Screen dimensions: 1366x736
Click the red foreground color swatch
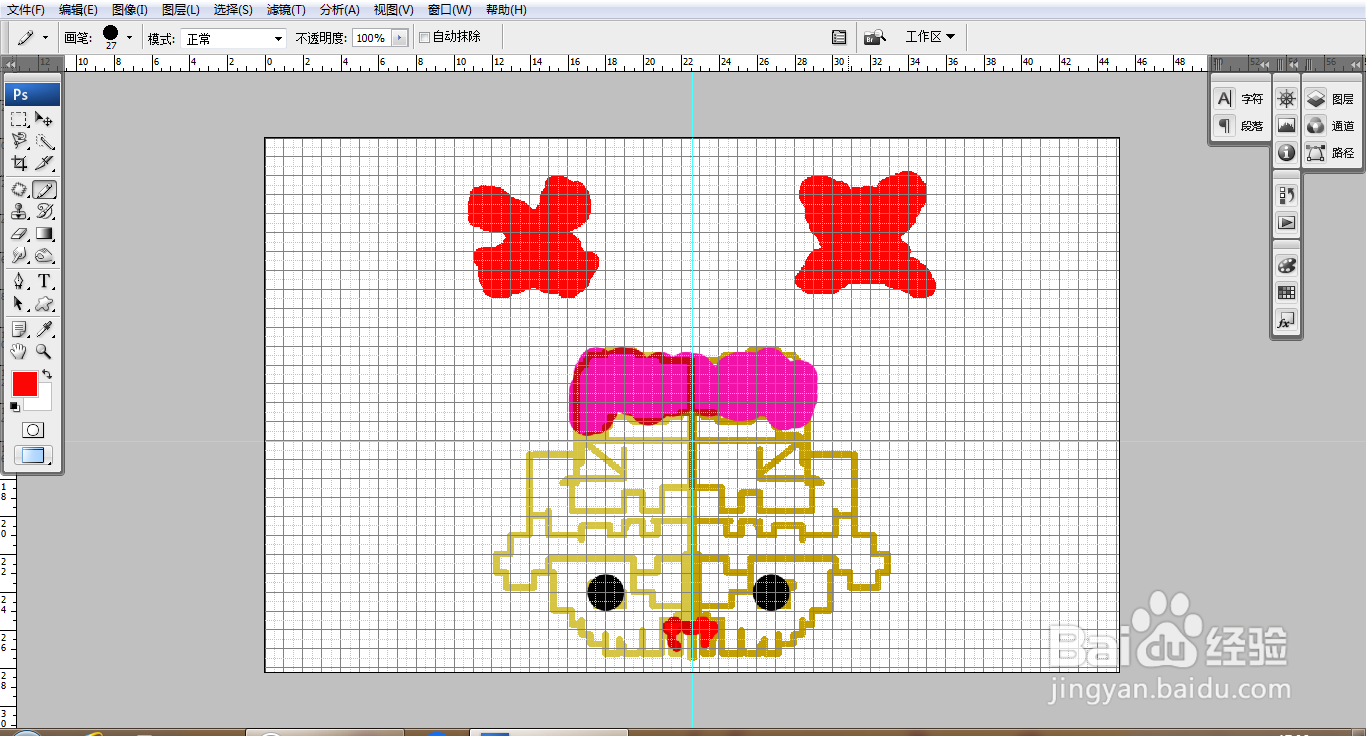24,383
